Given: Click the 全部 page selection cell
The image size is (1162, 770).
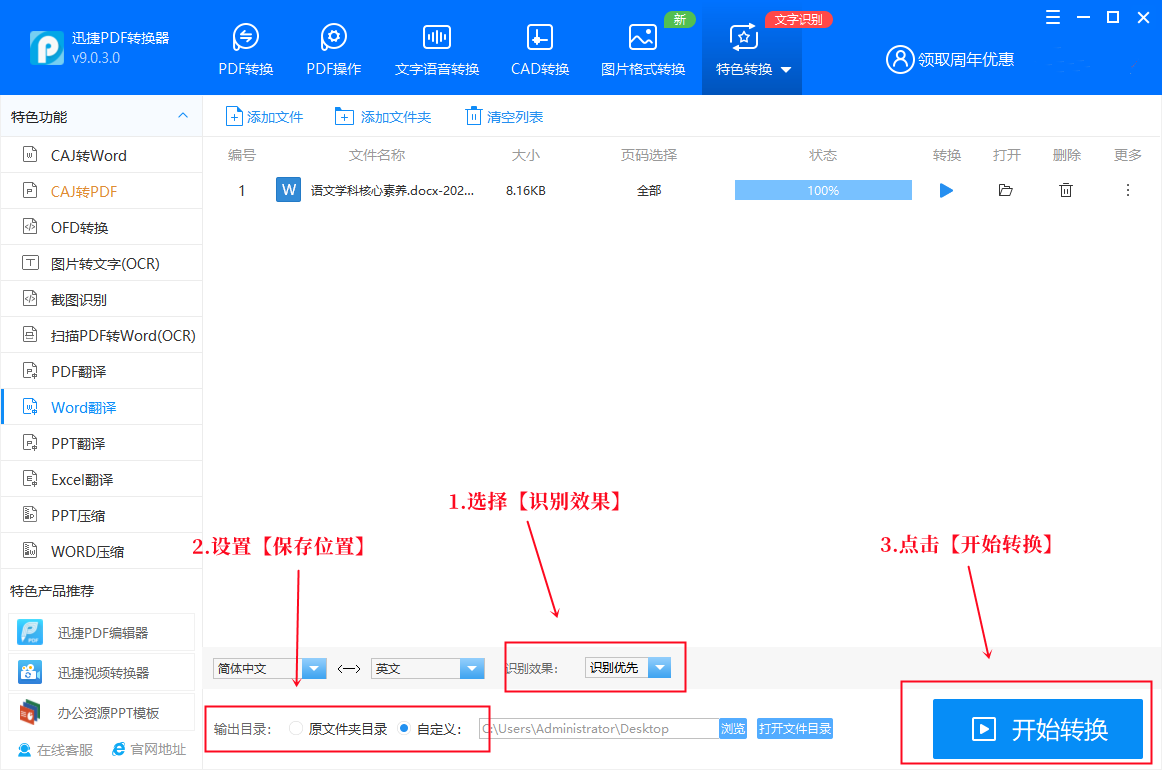Looking at the screenshot, I should (649, 190).
